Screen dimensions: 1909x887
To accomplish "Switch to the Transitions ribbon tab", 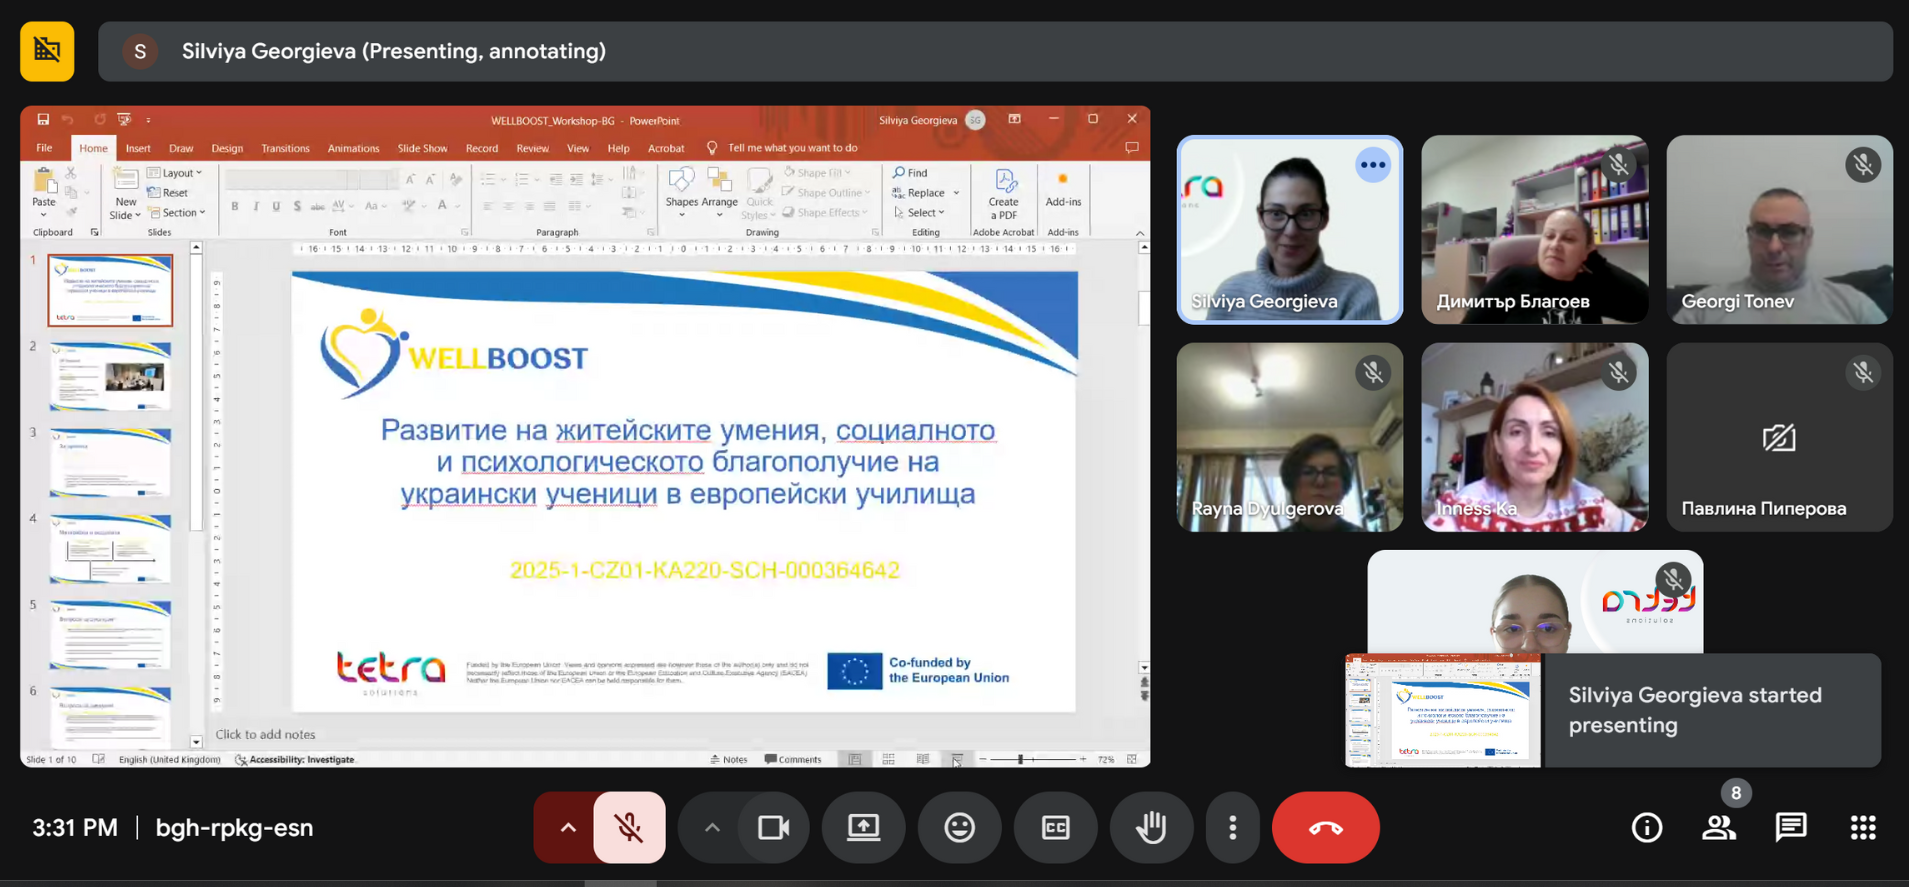I will click(x=285, y=148).
